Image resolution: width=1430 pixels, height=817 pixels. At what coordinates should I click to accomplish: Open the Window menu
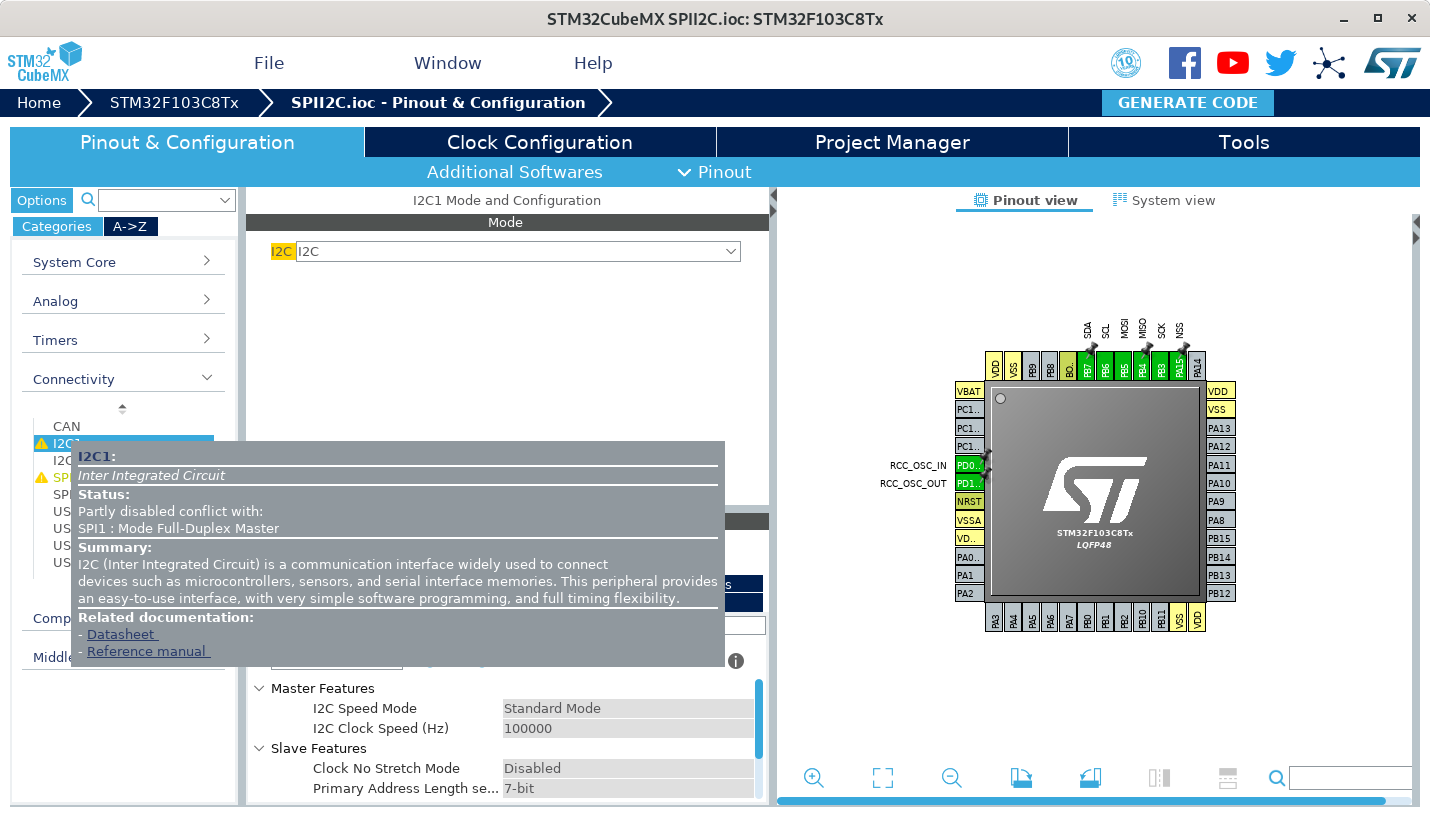pos(448,63)
